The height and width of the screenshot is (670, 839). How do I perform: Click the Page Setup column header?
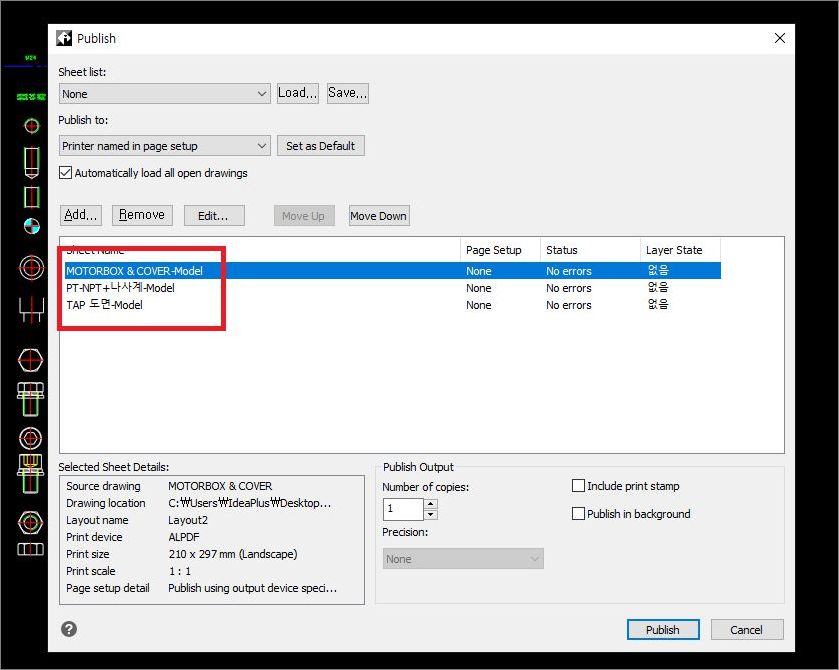[500, 250]
